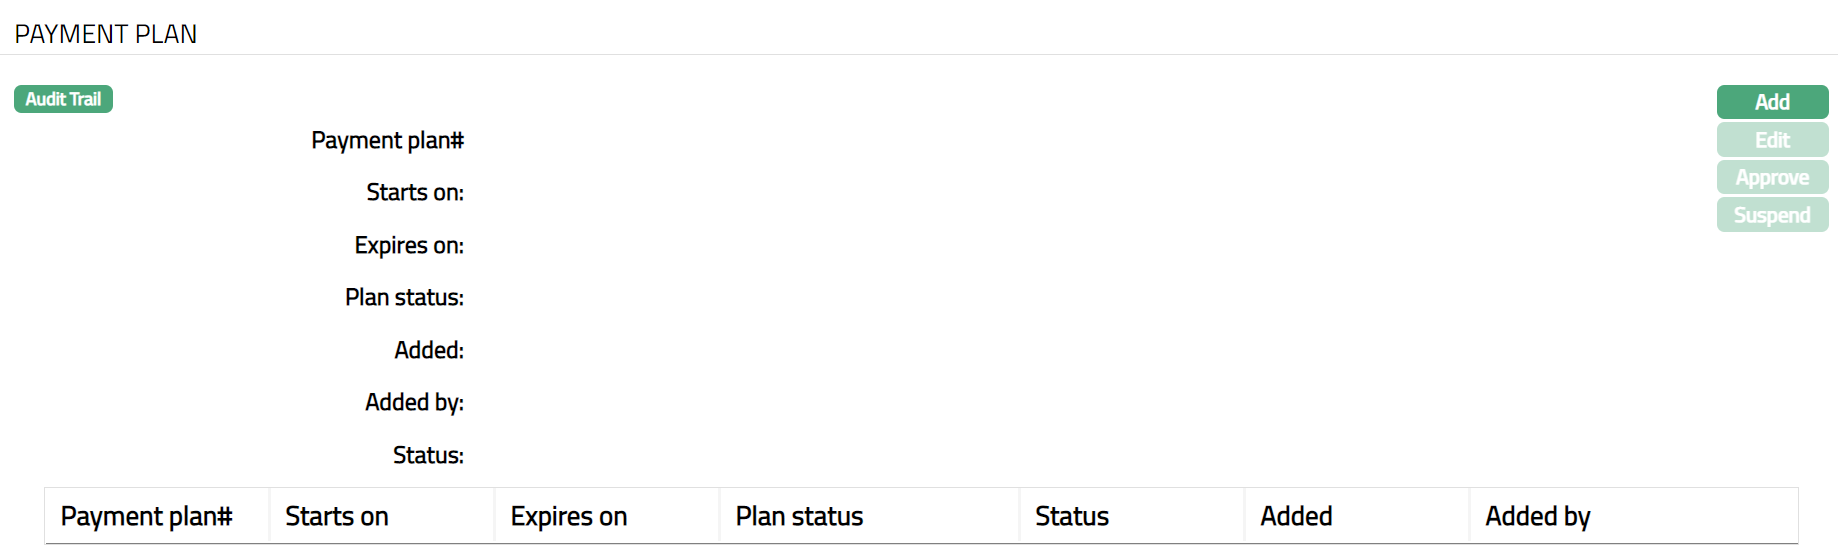The image size is (1838, 557).
Task: Click the Payment plan# form field label
Action: tap(387, 140)
